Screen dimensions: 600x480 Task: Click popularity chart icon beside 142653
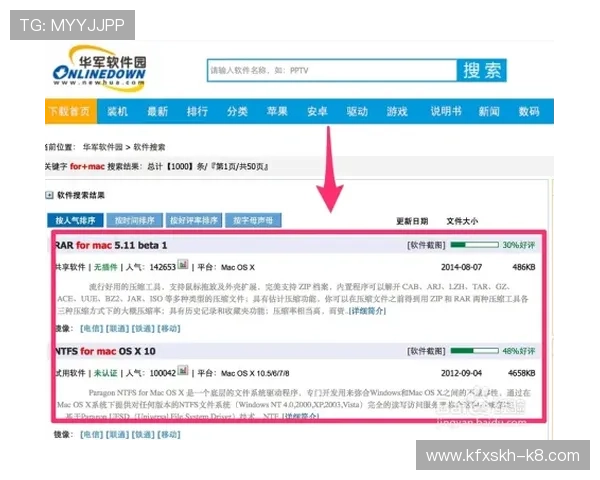click(183, 264)
